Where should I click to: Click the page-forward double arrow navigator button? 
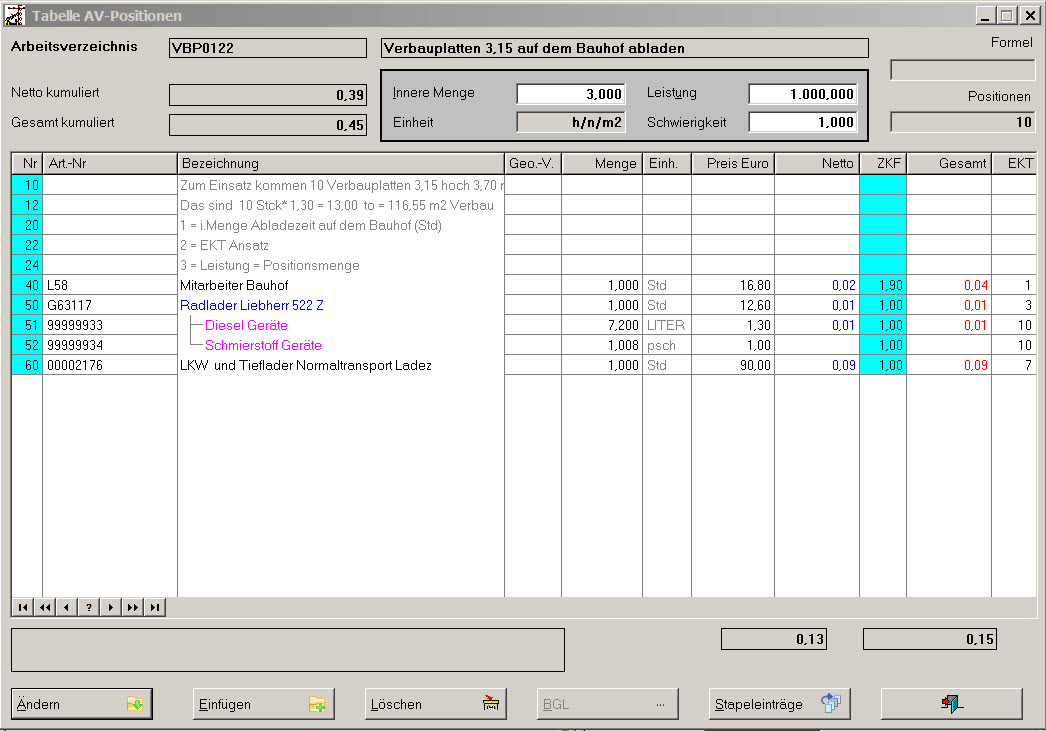pos(132,607)
